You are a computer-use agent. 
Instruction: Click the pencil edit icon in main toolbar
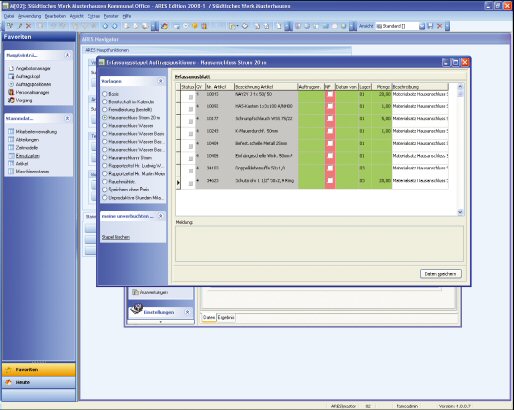[x=20, y=26]
